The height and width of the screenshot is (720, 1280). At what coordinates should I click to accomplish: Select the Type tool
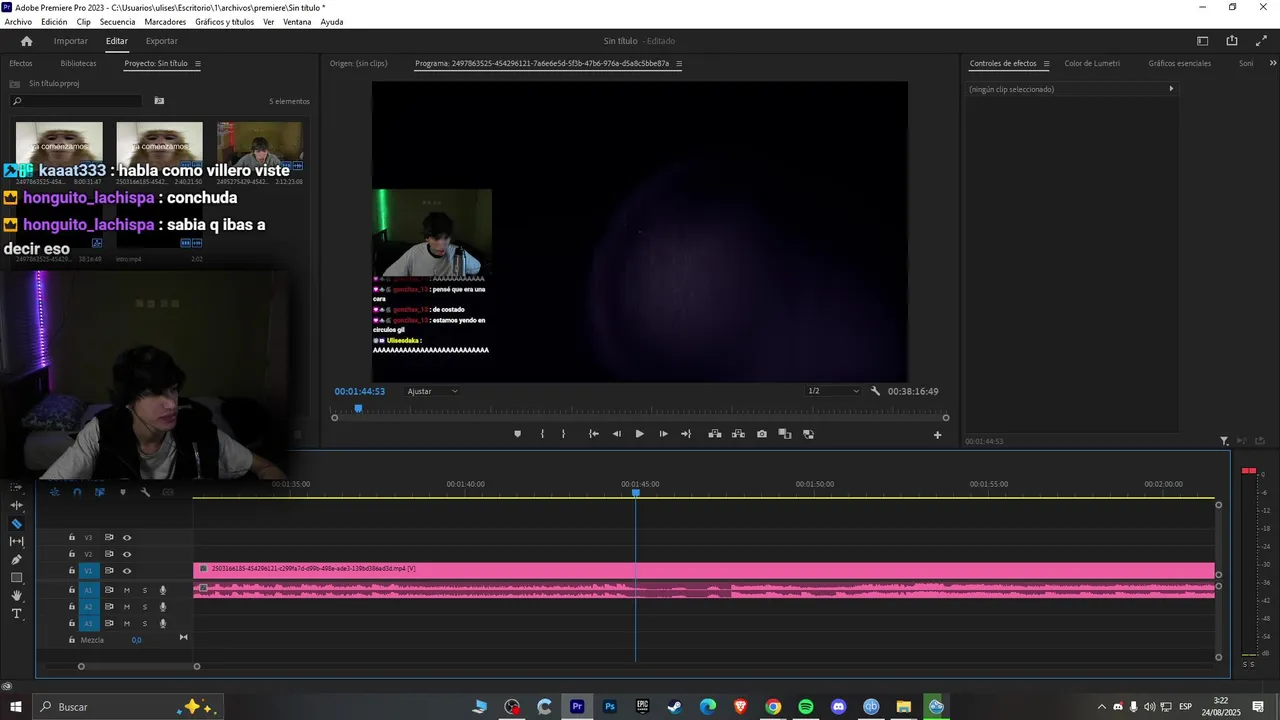pyautogui.click(x=16, y=613)
